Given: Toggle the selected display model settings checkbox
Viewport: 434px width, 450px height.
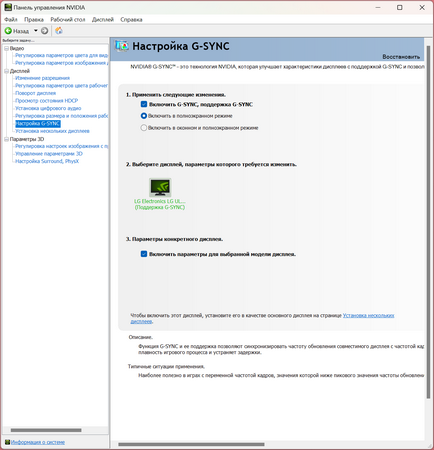Looking at the screenshot, I should pos(144,254).
